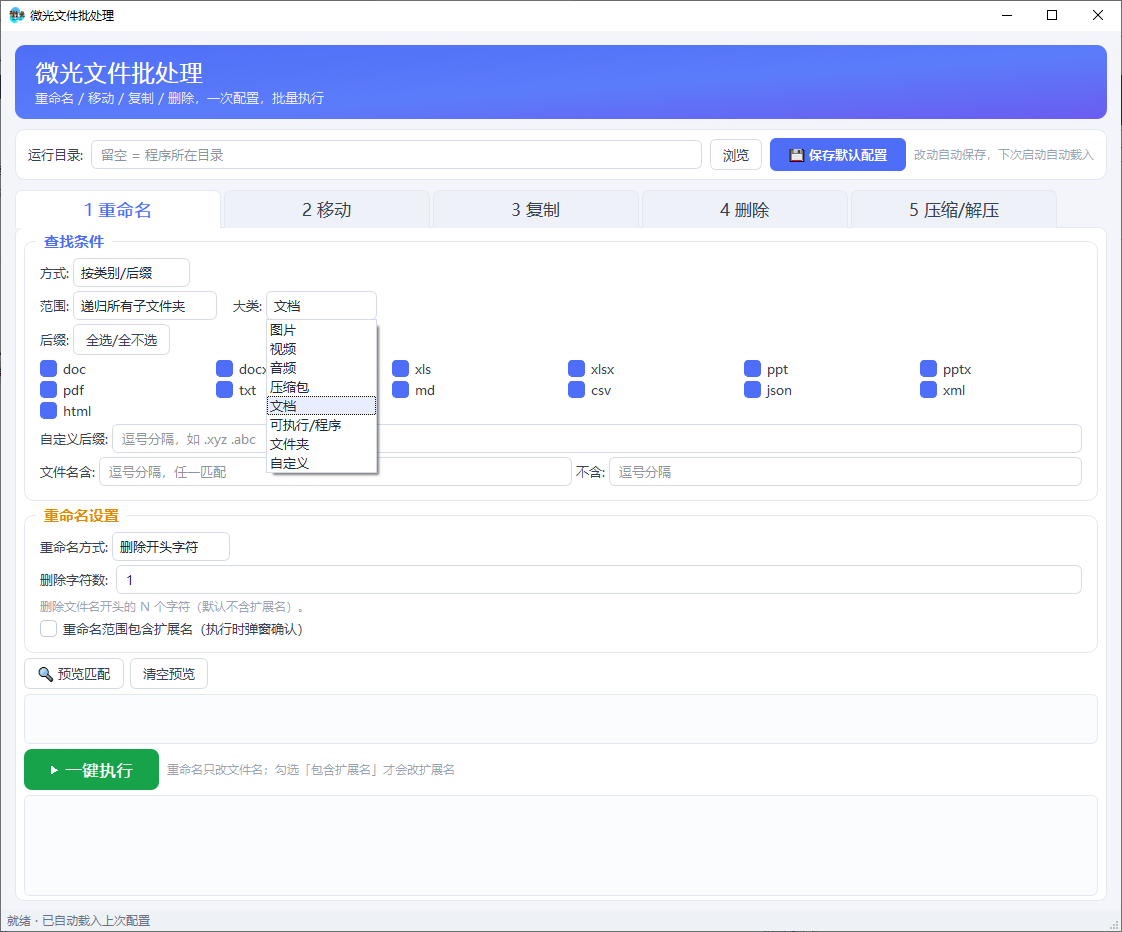Switch to the 5 压缩/解压 tab
Viewport: 1122px width, 932px height.
coord(954,210)
